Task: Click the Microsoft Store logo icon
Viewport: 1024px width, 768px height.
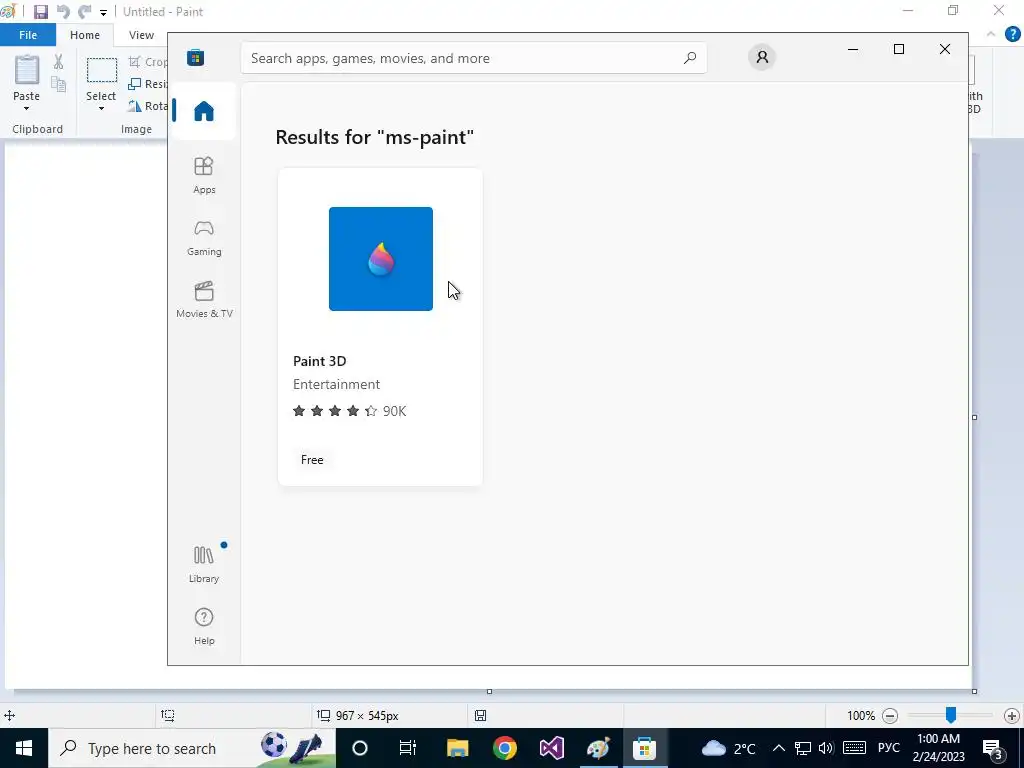Action: 195,57
